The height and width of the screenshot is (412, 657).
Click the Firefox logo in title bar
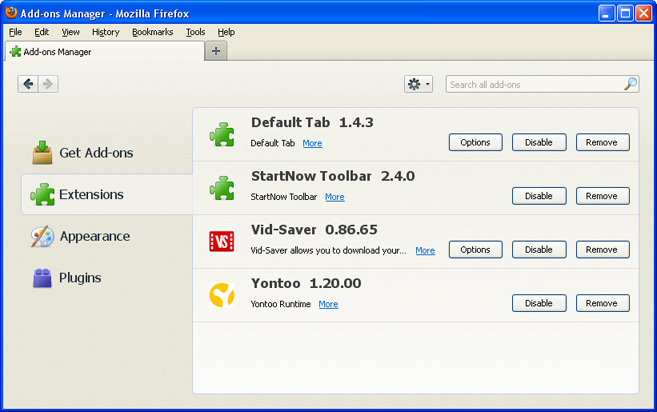pos(11,13)
